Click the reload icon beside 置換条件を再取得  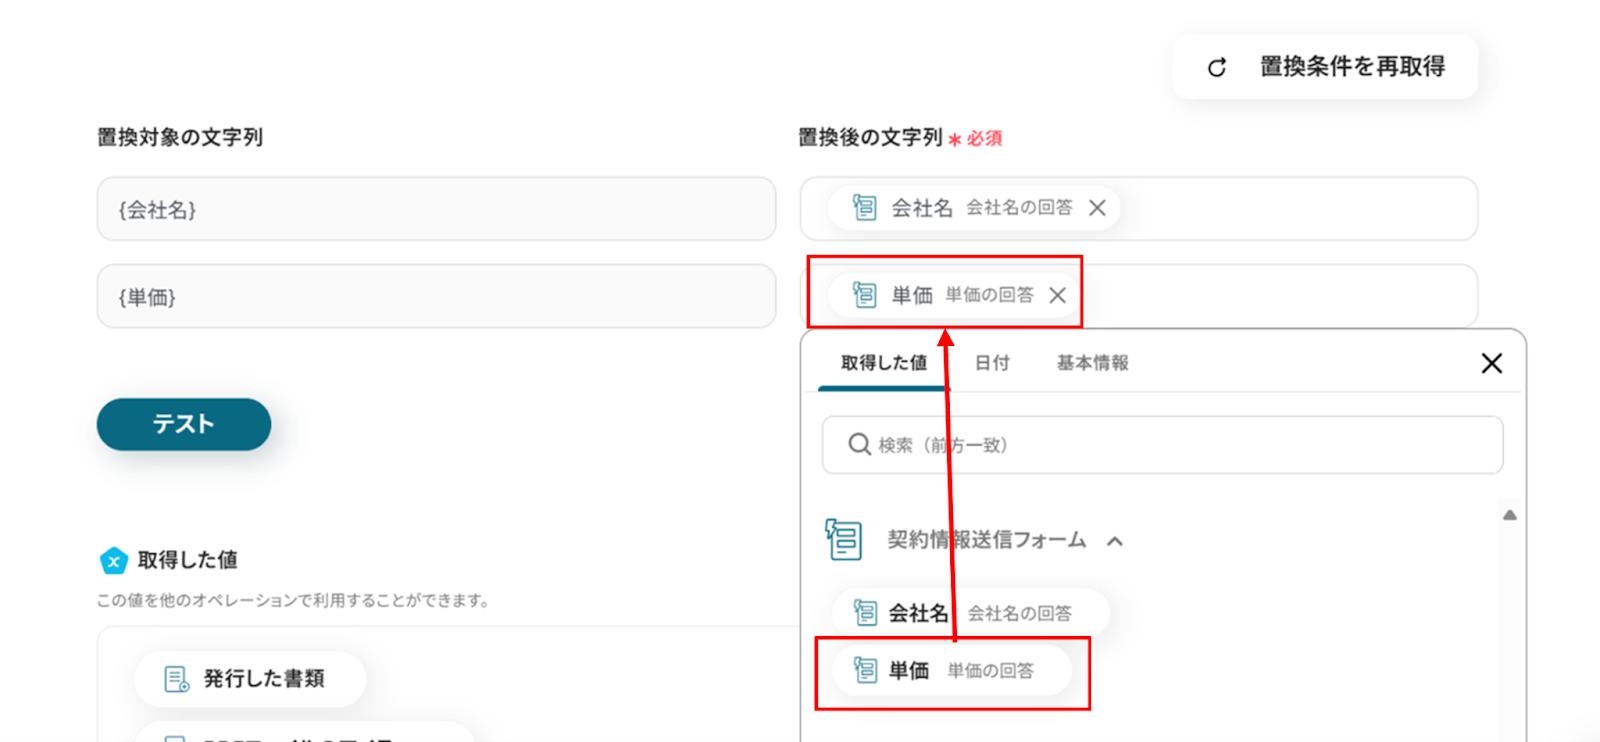(1217, 67)
